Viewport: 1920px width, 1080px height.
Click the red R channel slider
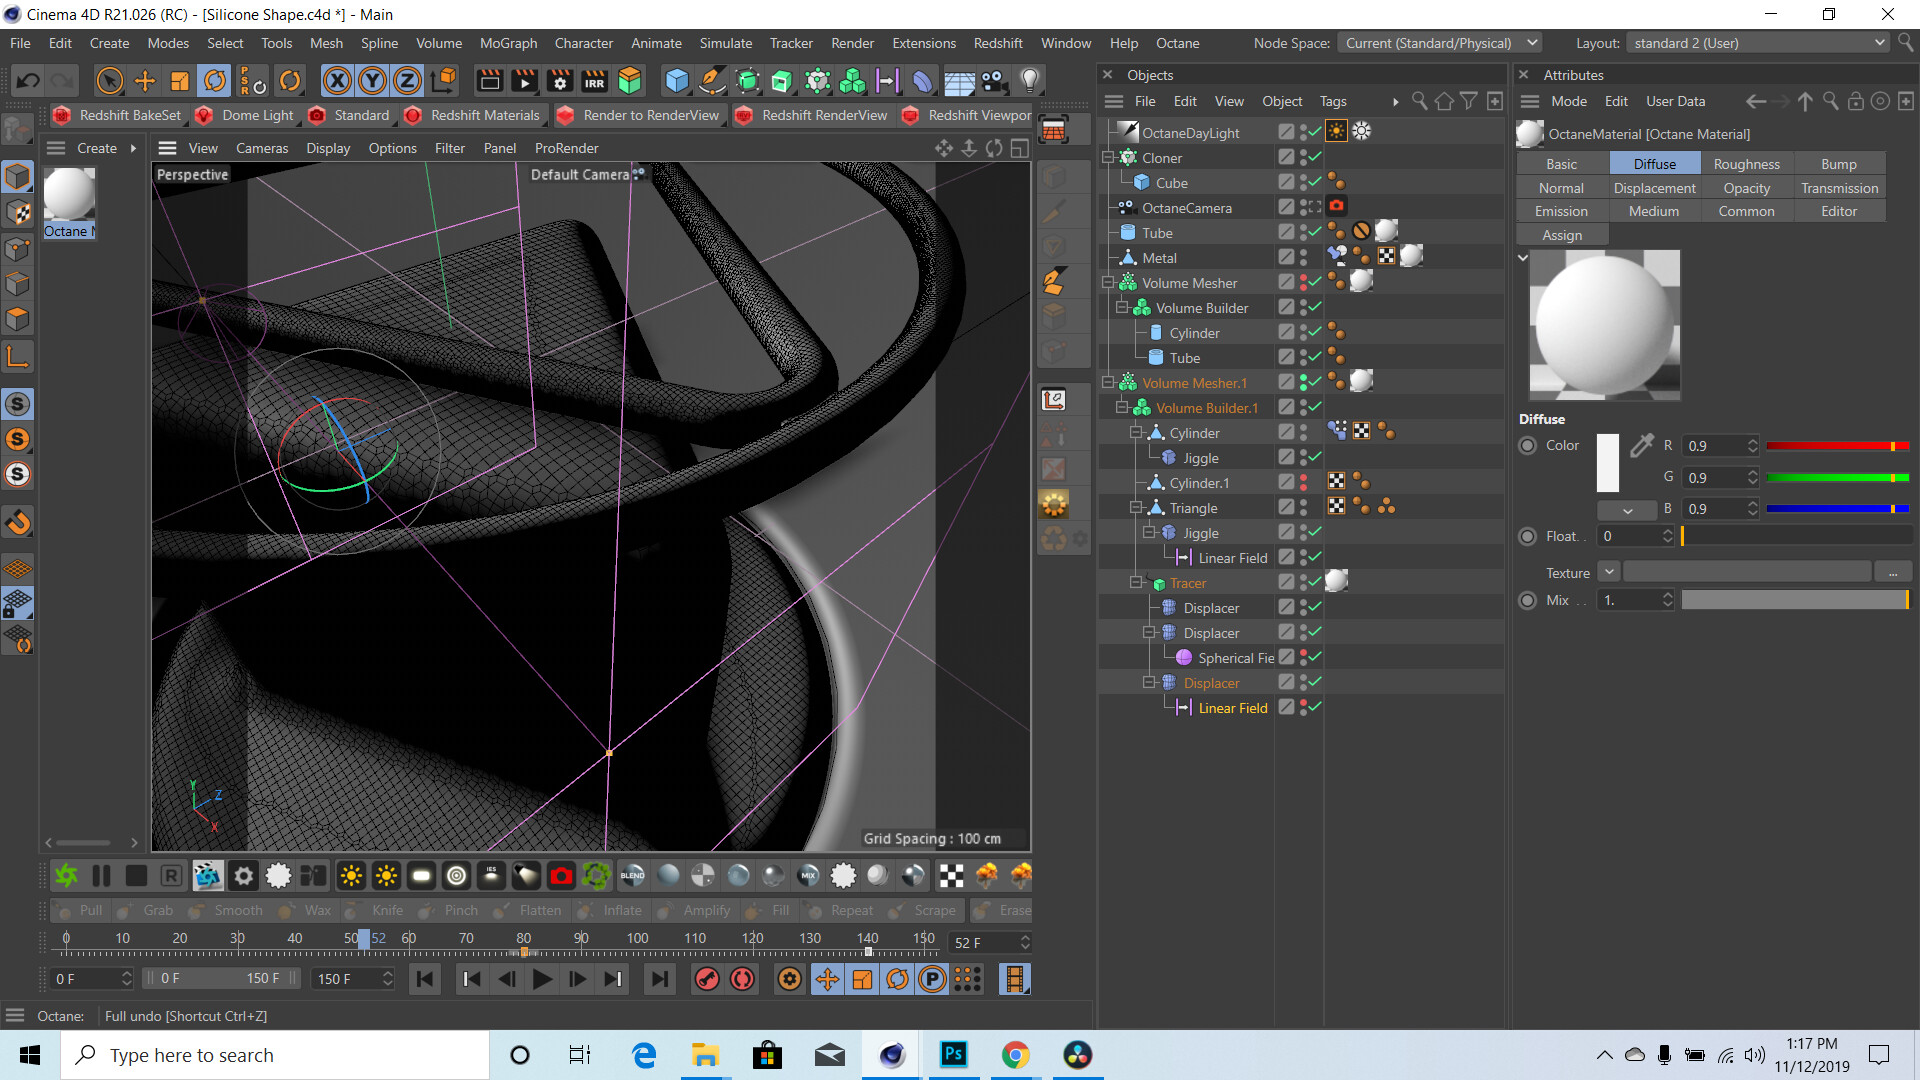click(1836, 445)
